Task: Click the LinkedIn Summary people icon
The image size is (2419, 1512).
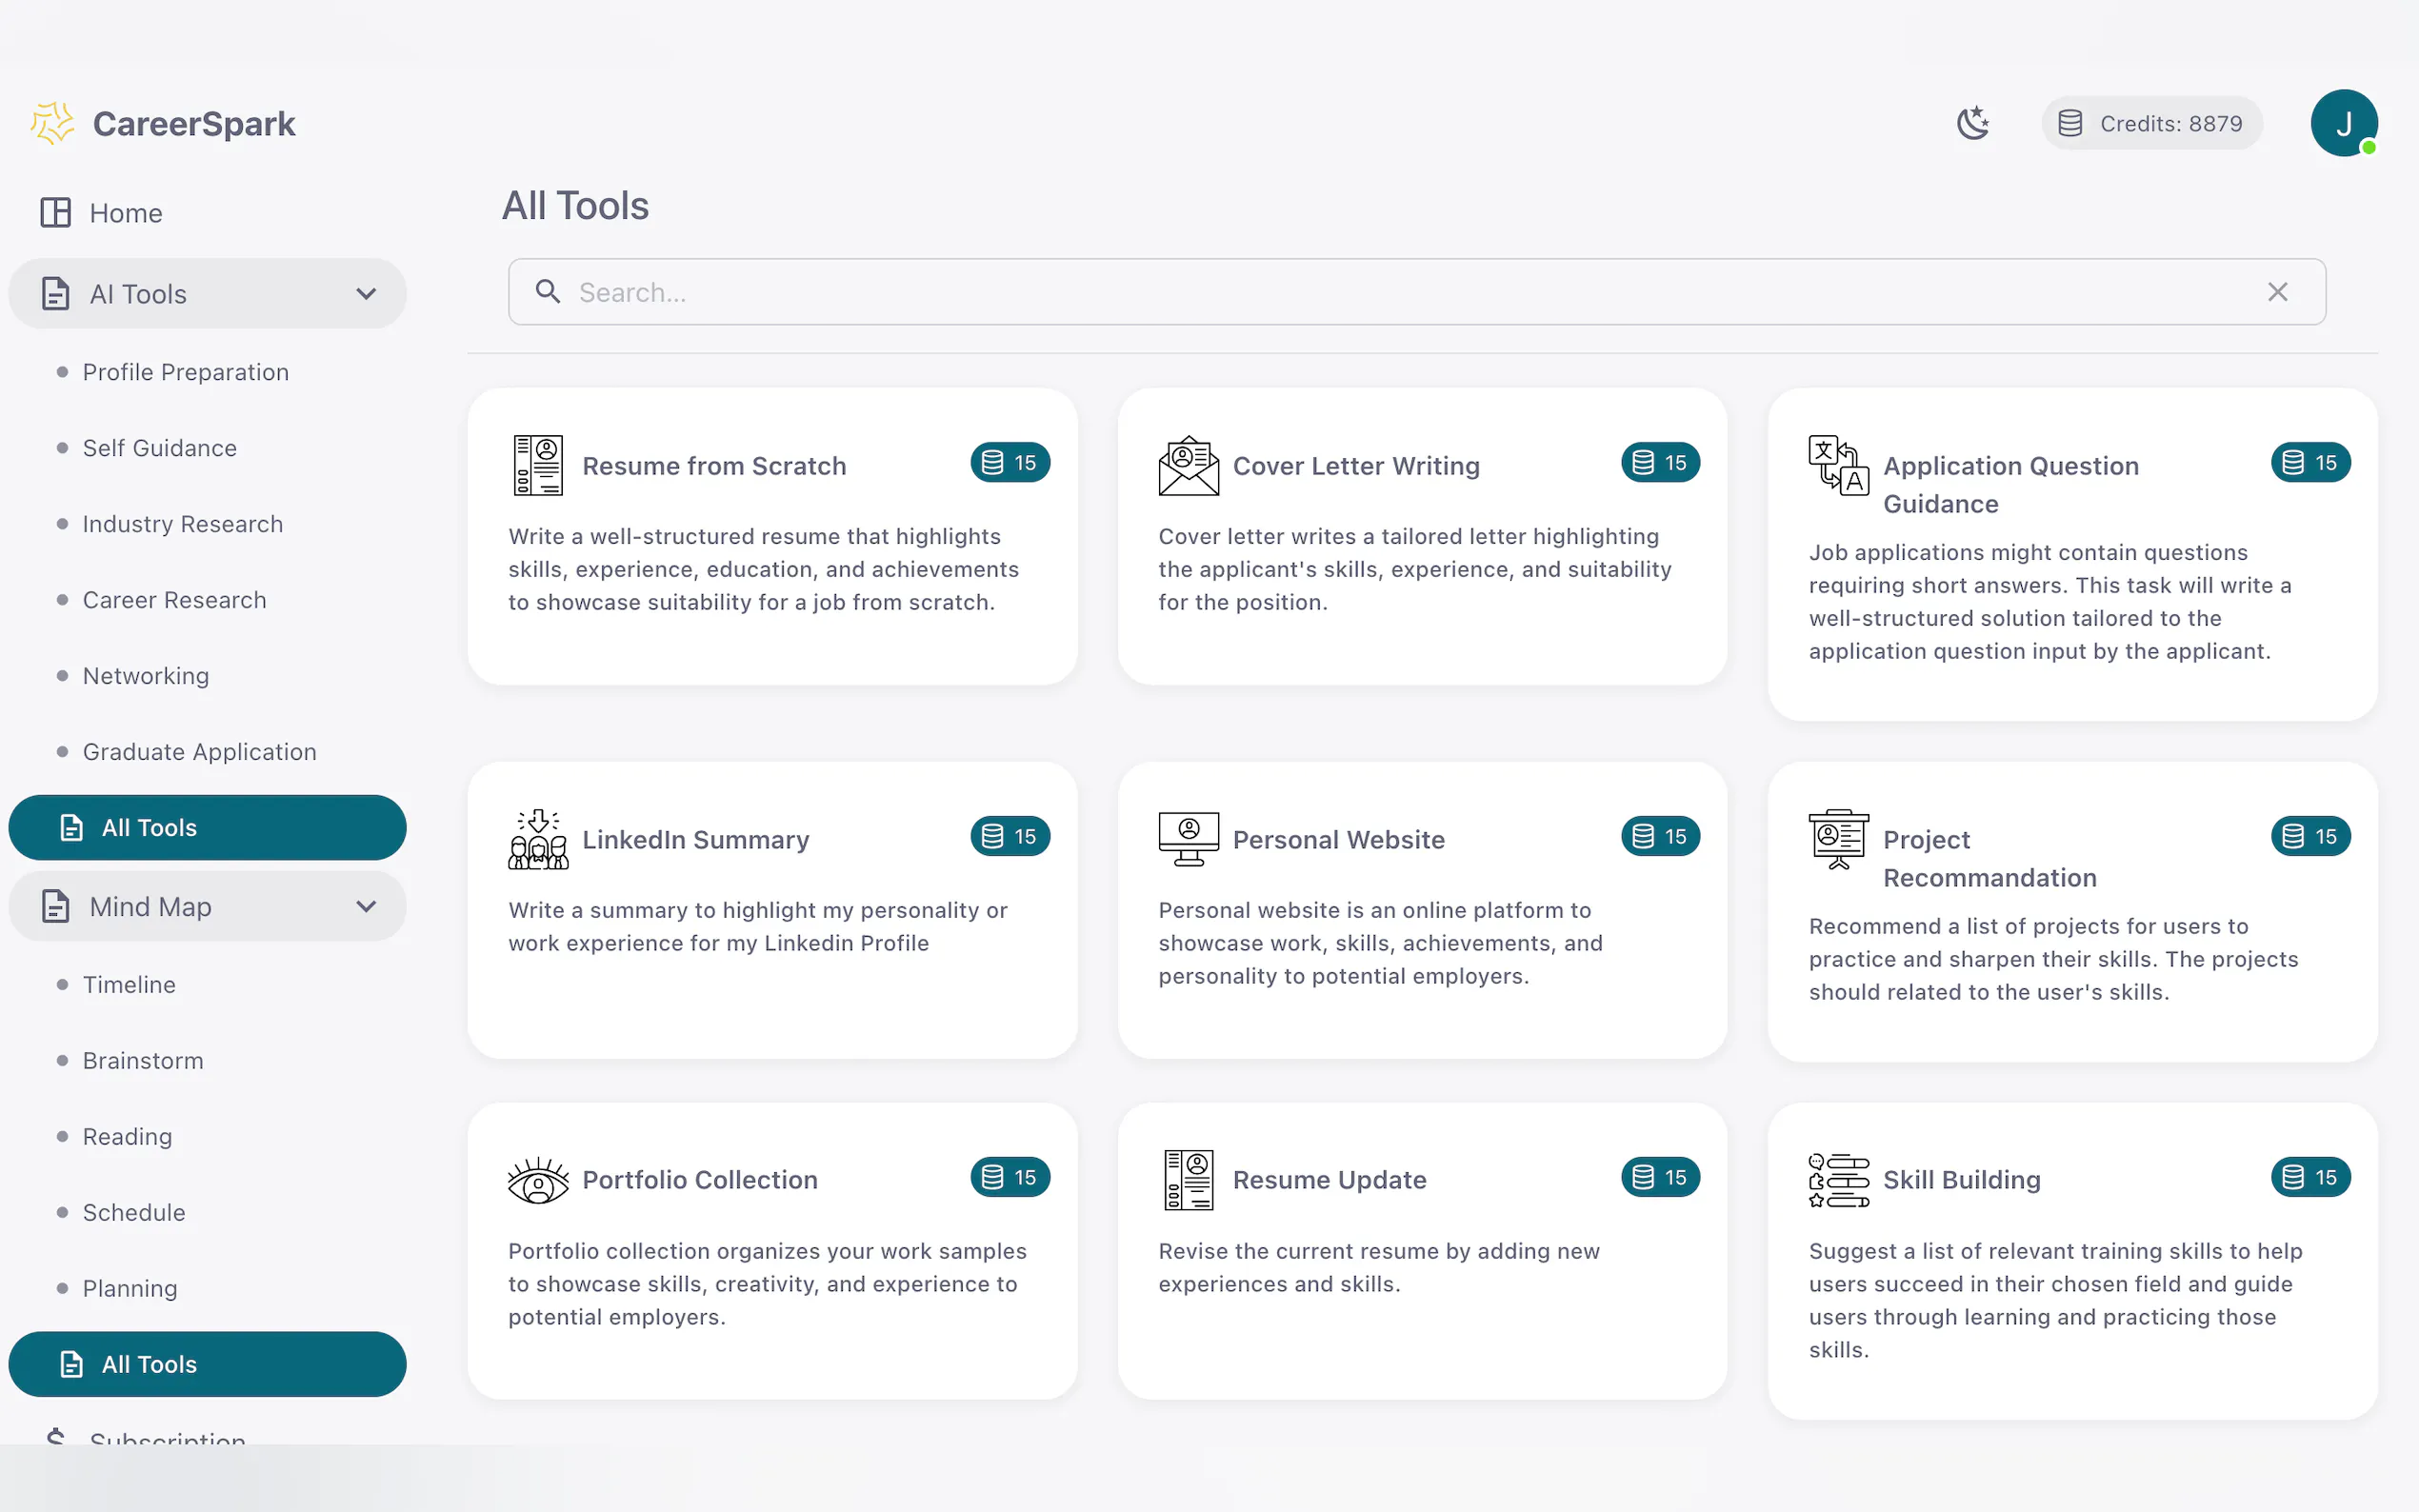Action: (x=538, y=839)
